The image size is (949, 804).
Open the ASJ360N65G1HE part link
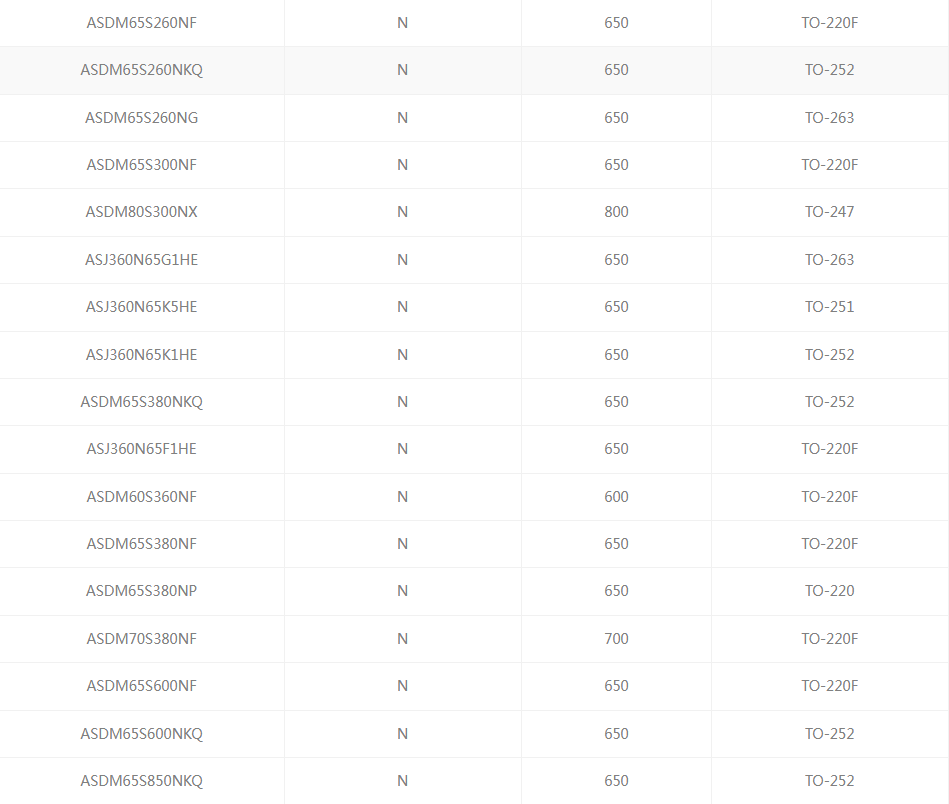click(x=141, y=260)
